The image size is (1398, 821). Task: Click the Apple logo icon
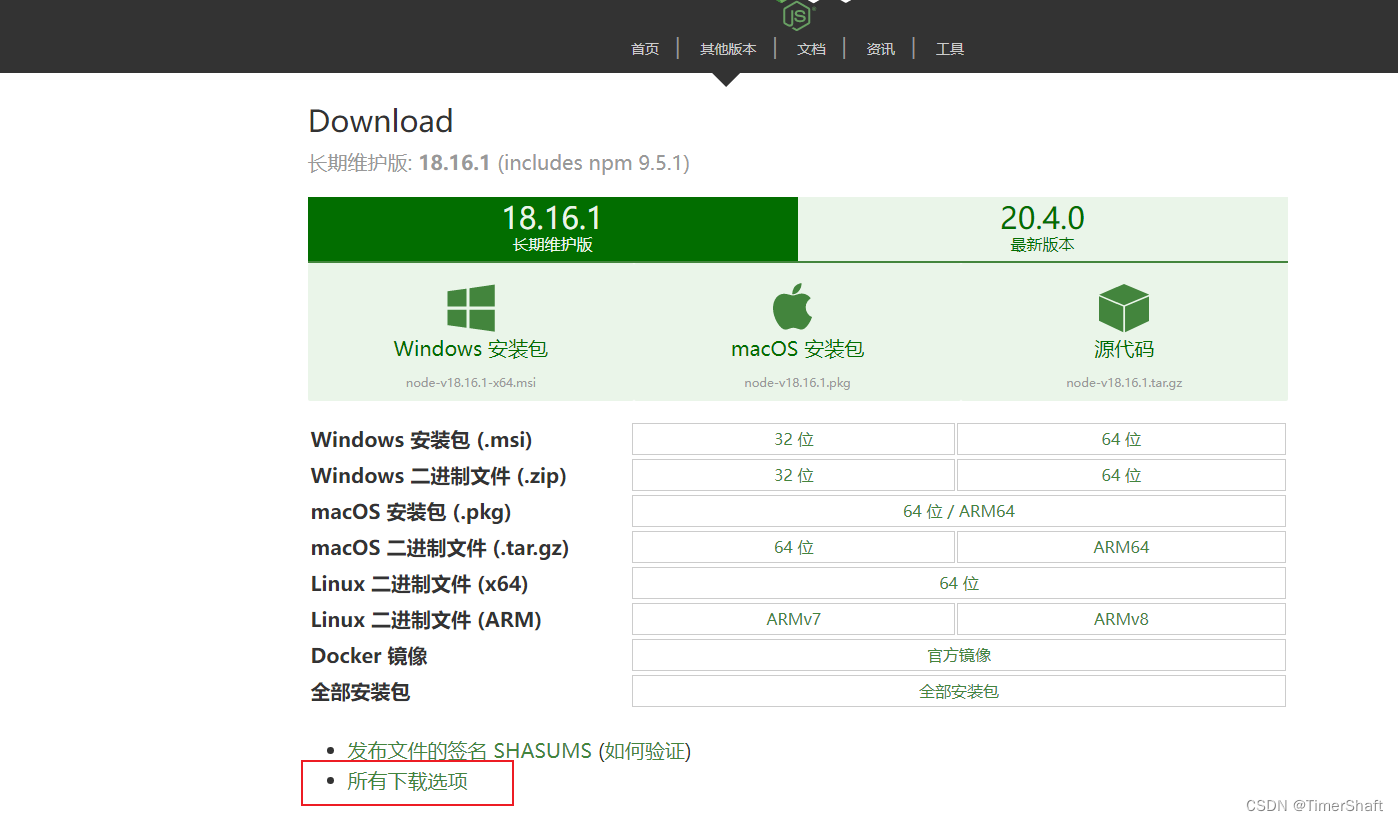(792, 306)
